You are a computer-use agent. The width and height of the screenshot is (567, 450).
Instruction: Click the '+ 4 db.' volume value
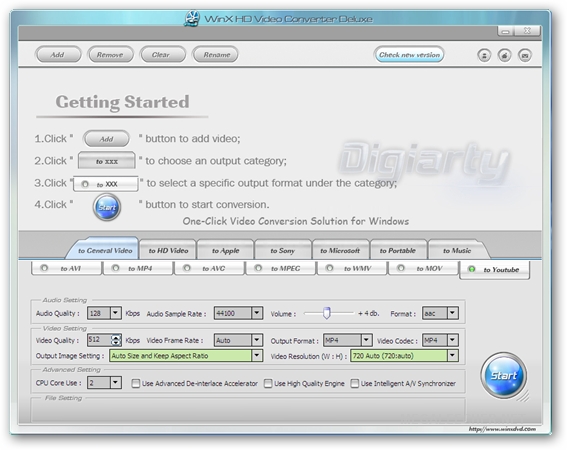point(368,313)
